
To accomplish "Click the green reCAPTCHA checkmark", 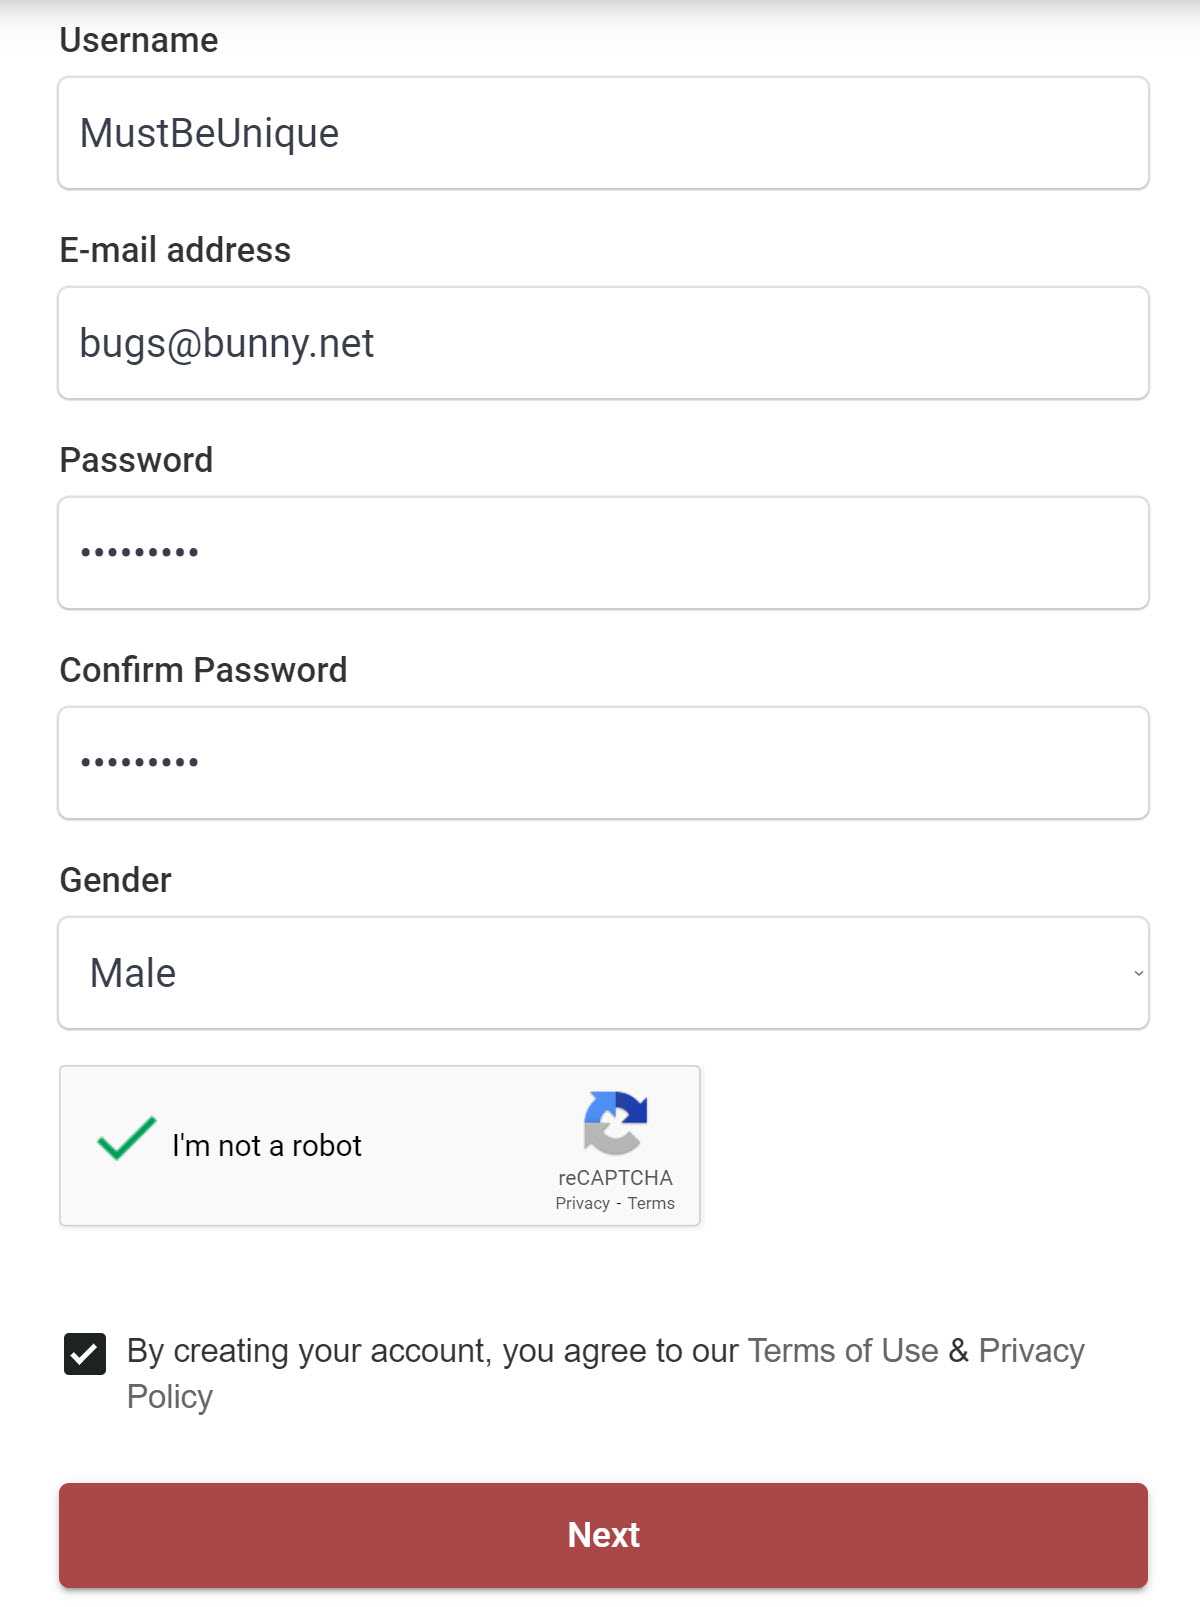I will tap(126, 1138).
